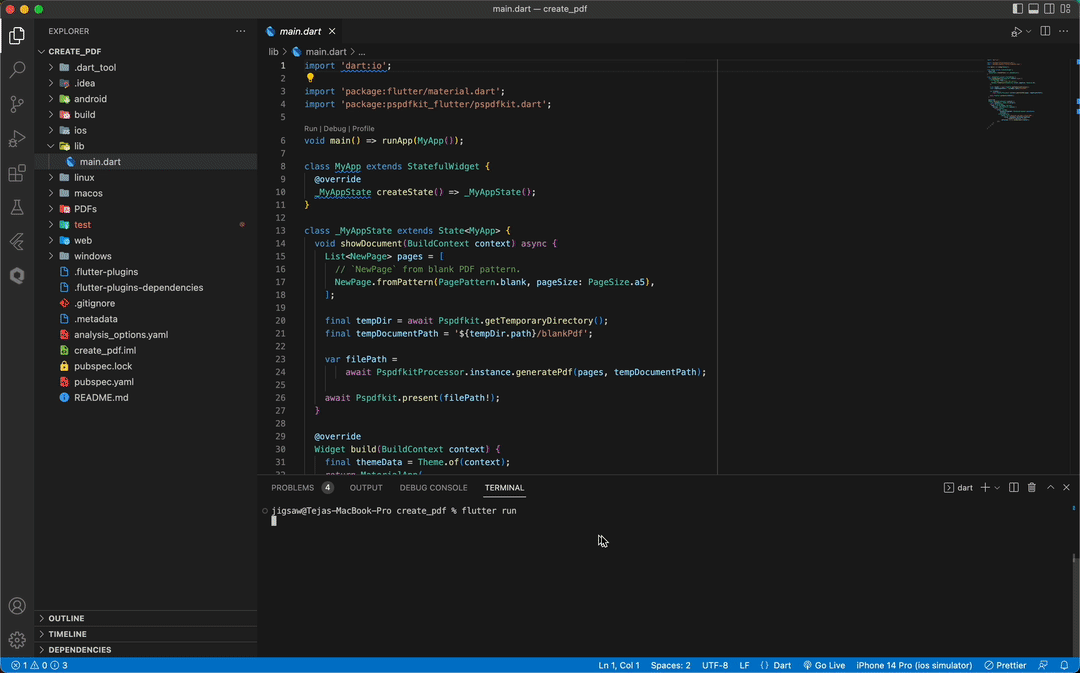Click the Go Live button in status bar
This screenshot has width=1080, height=673.
coord(824,665)
